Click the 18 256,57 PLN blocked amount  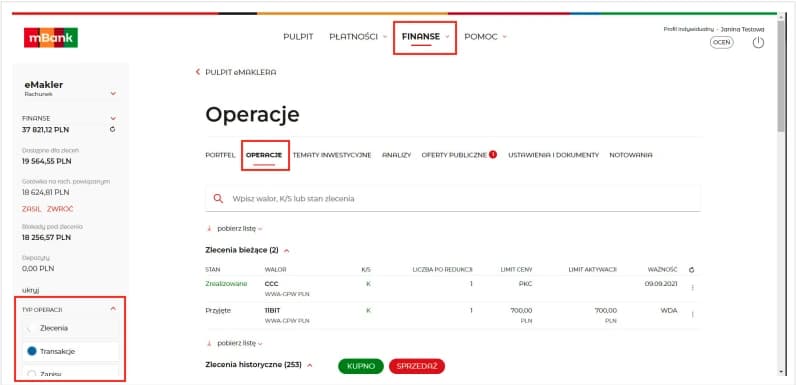(x=47, y=237)
